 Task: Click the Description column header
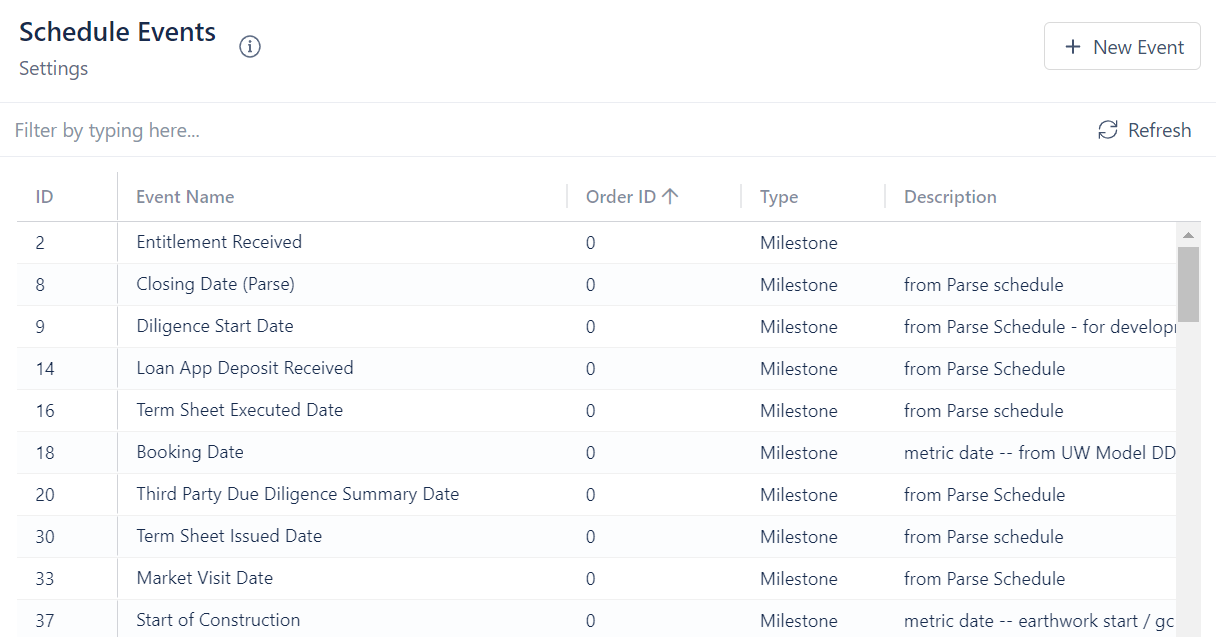(950, 197)
